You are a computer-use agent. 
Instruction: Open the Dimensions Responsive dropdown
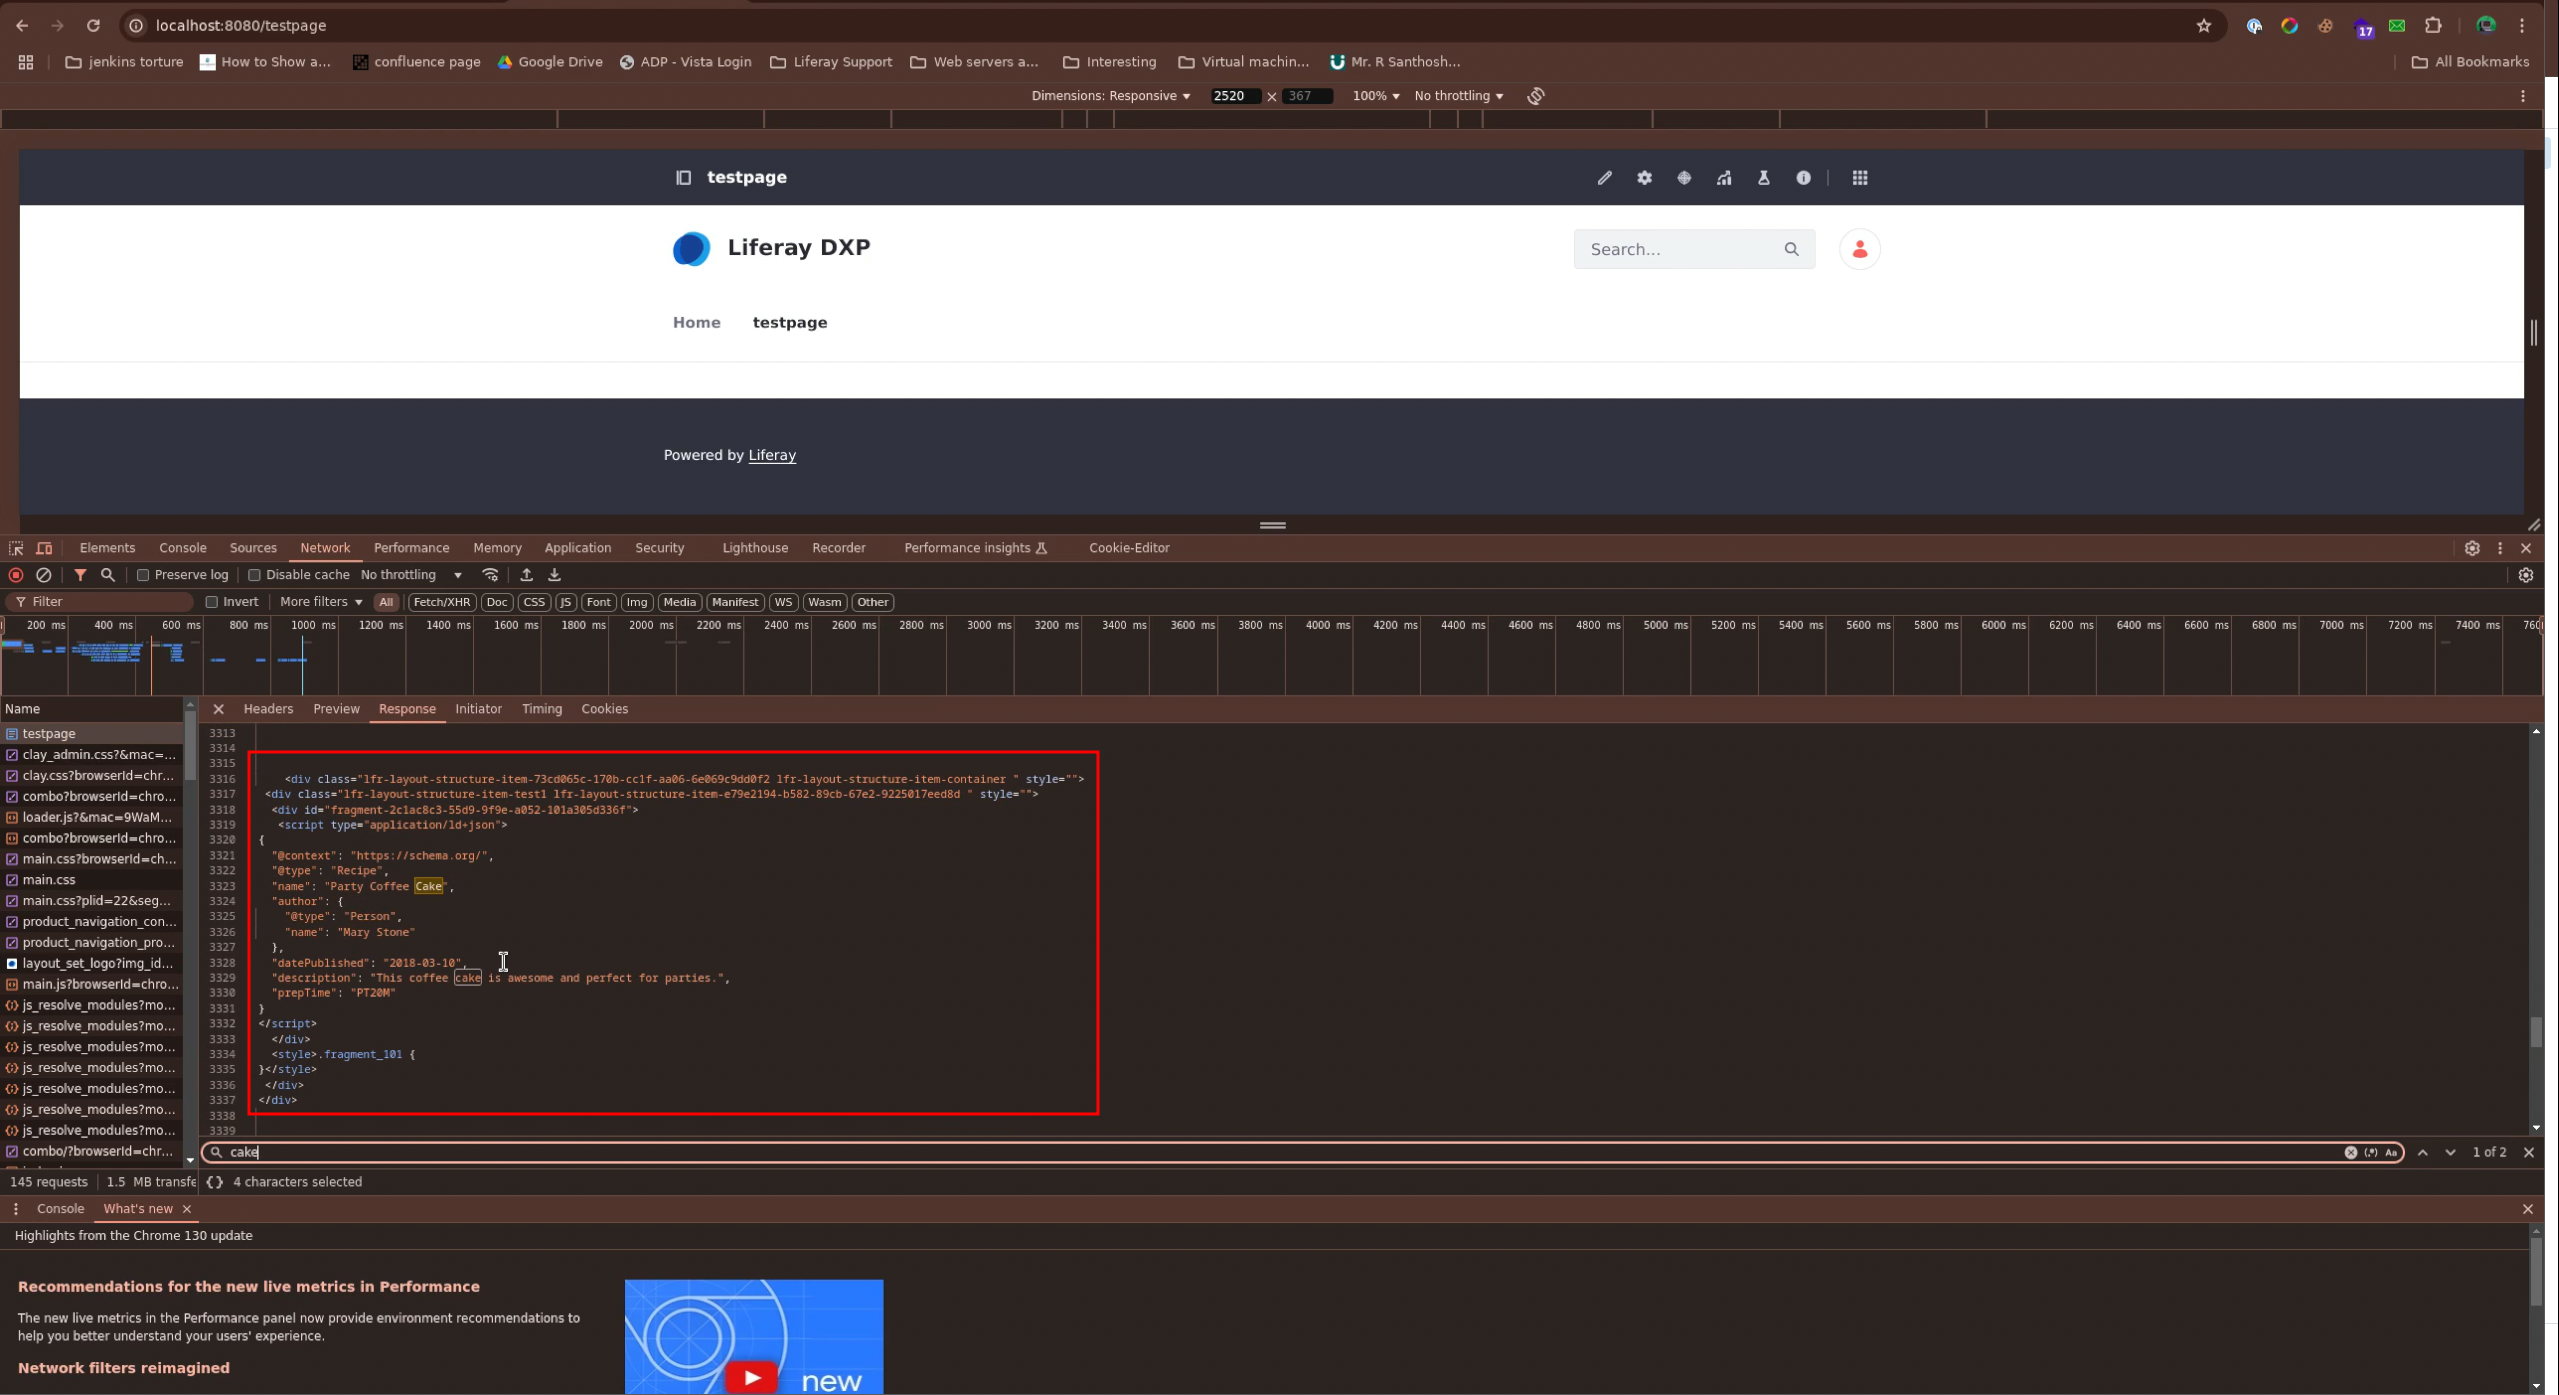pyautogui.click(x=1110, y=96)
